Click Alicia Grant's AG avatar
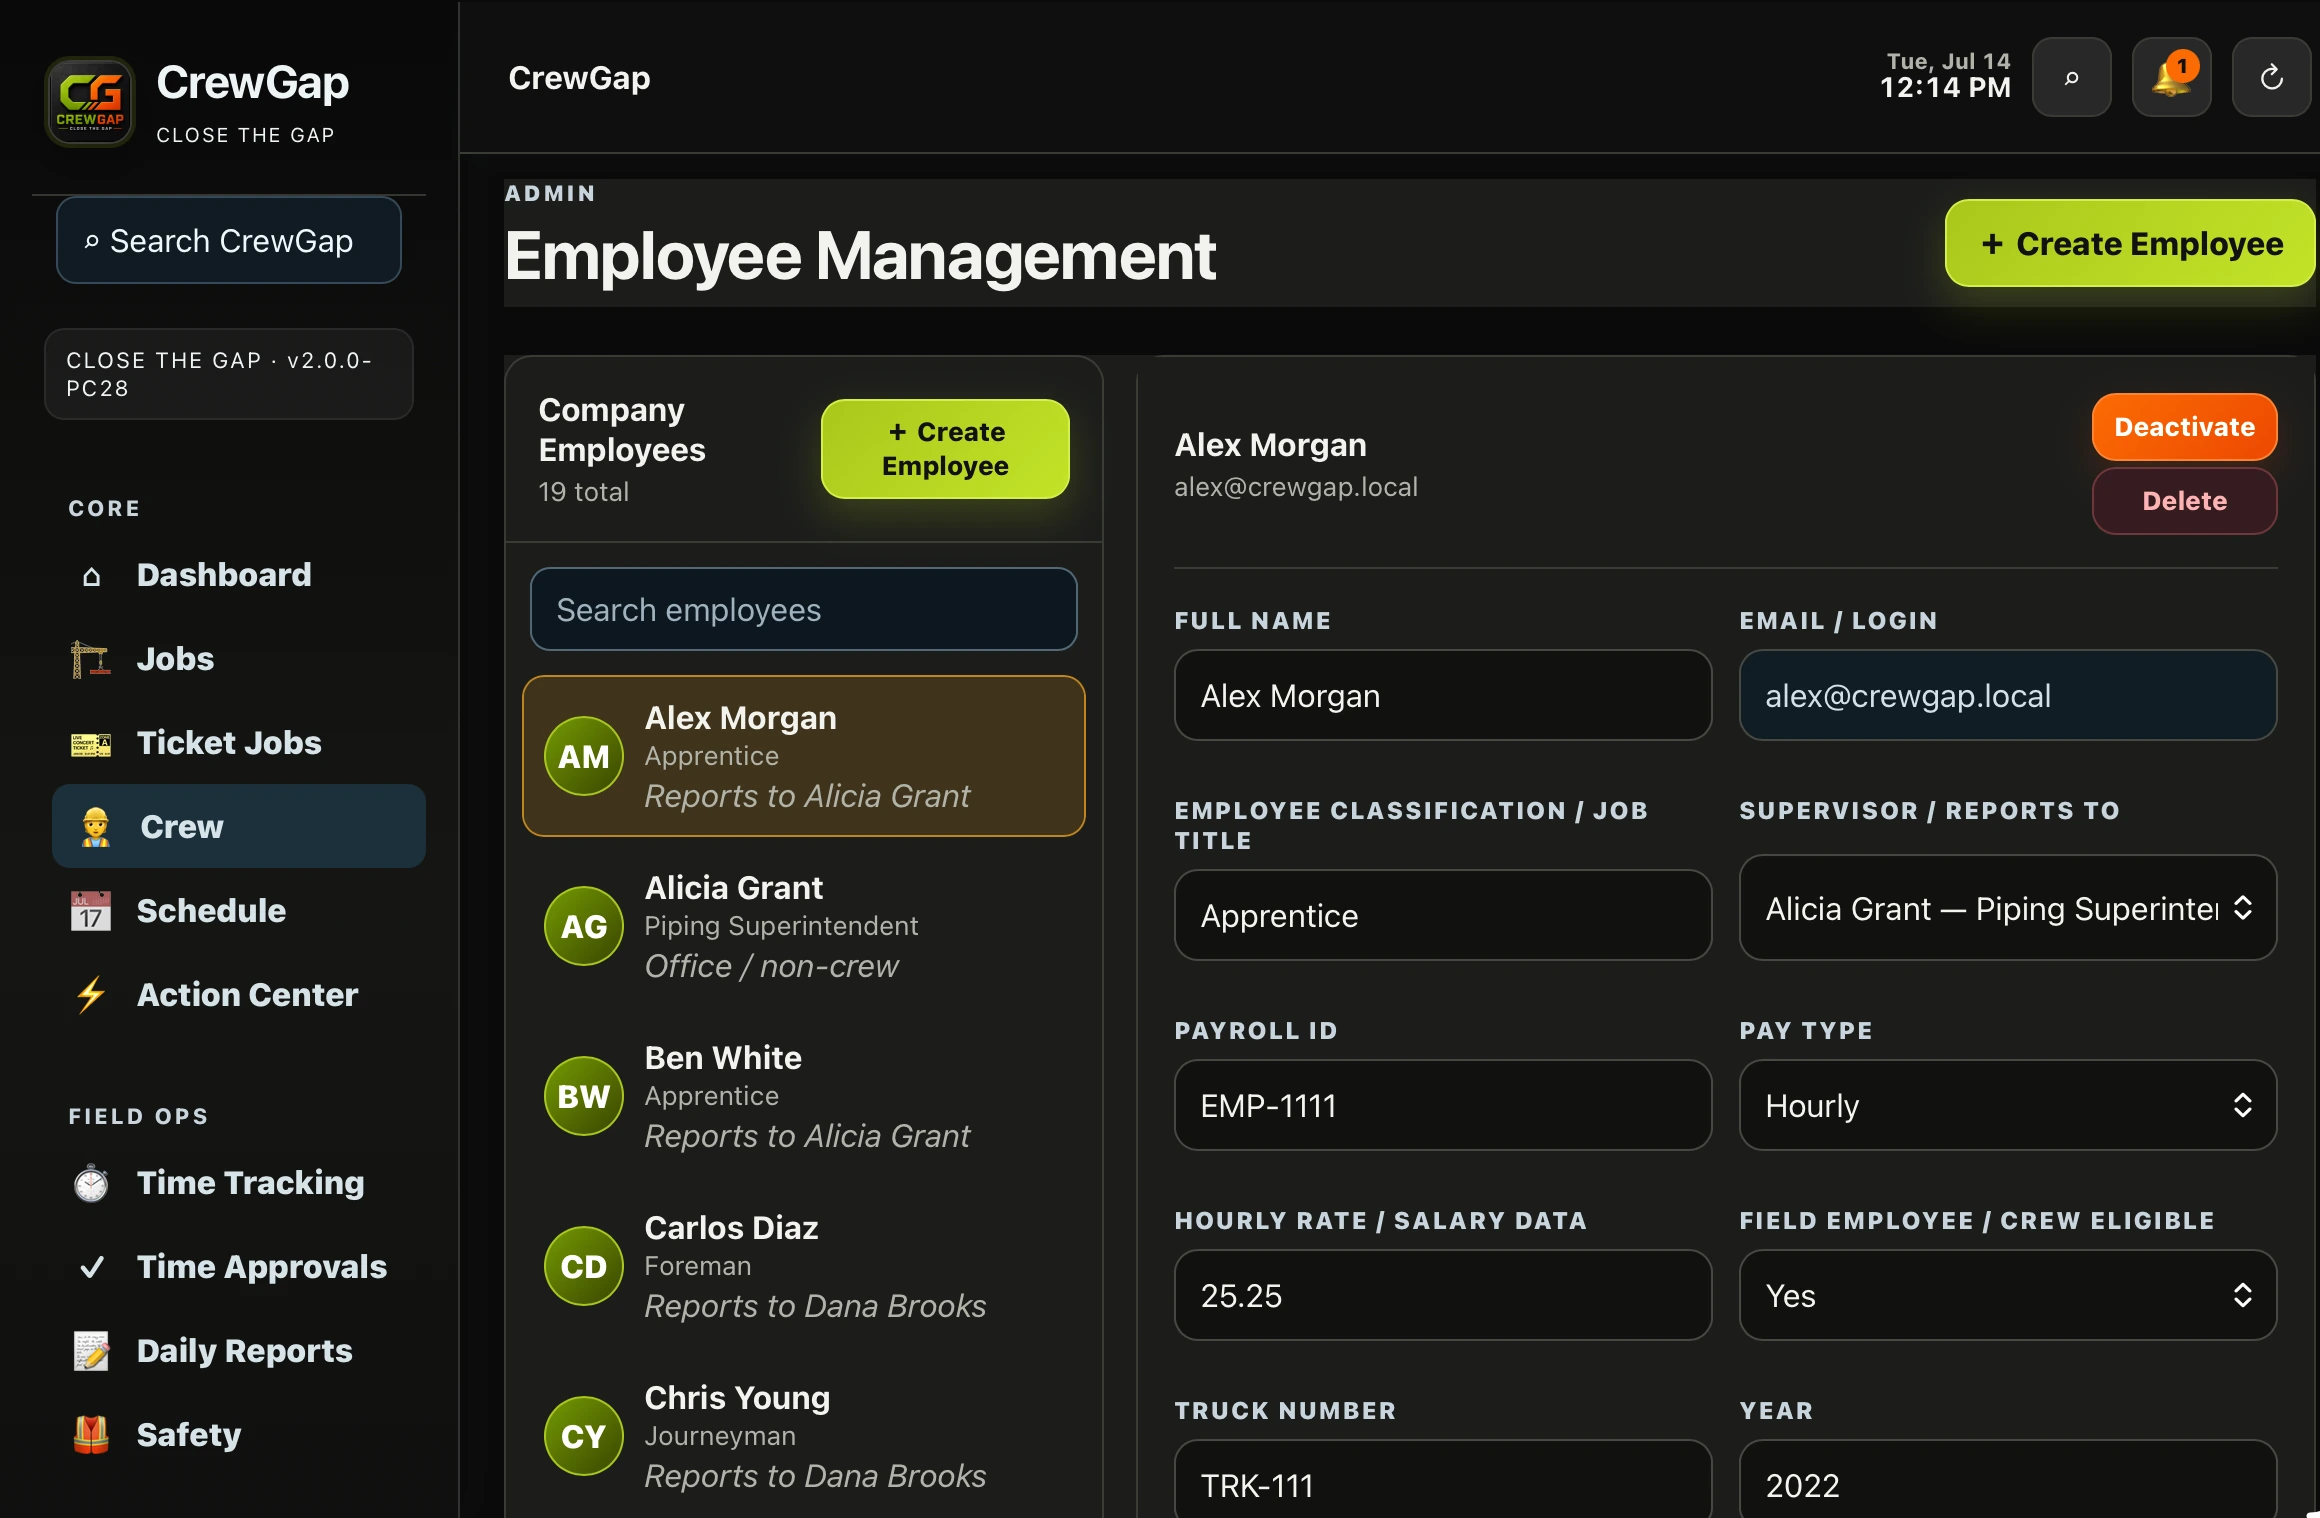Viewport: 2320px width, 1518px height. (584, 927)
